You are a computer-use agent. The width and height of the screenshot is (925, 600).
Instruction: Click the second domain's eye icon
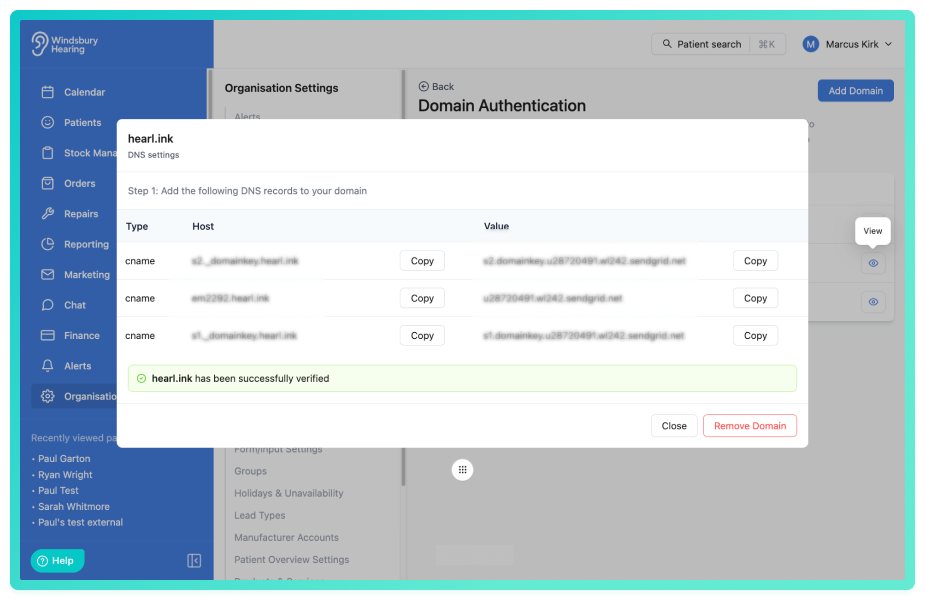873,302
